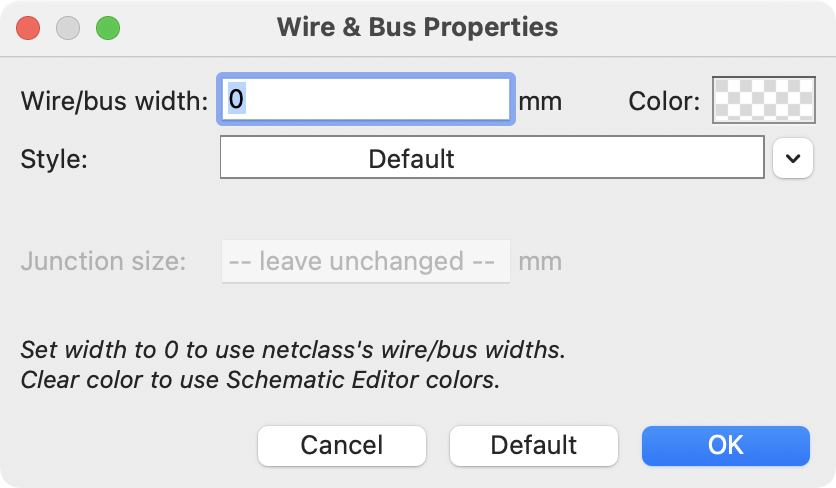Confirm changes with the OK button
836x488 pixels.
pyautogui.click(x=725, y=445)
